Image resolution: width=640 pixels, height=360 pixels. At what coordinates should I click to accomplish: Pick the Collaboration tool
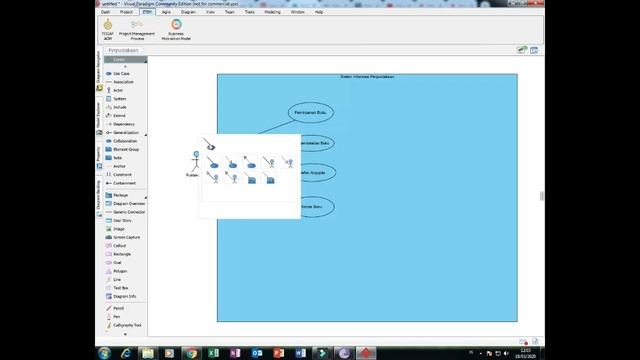pyautogui.click(x=125, y=141)
